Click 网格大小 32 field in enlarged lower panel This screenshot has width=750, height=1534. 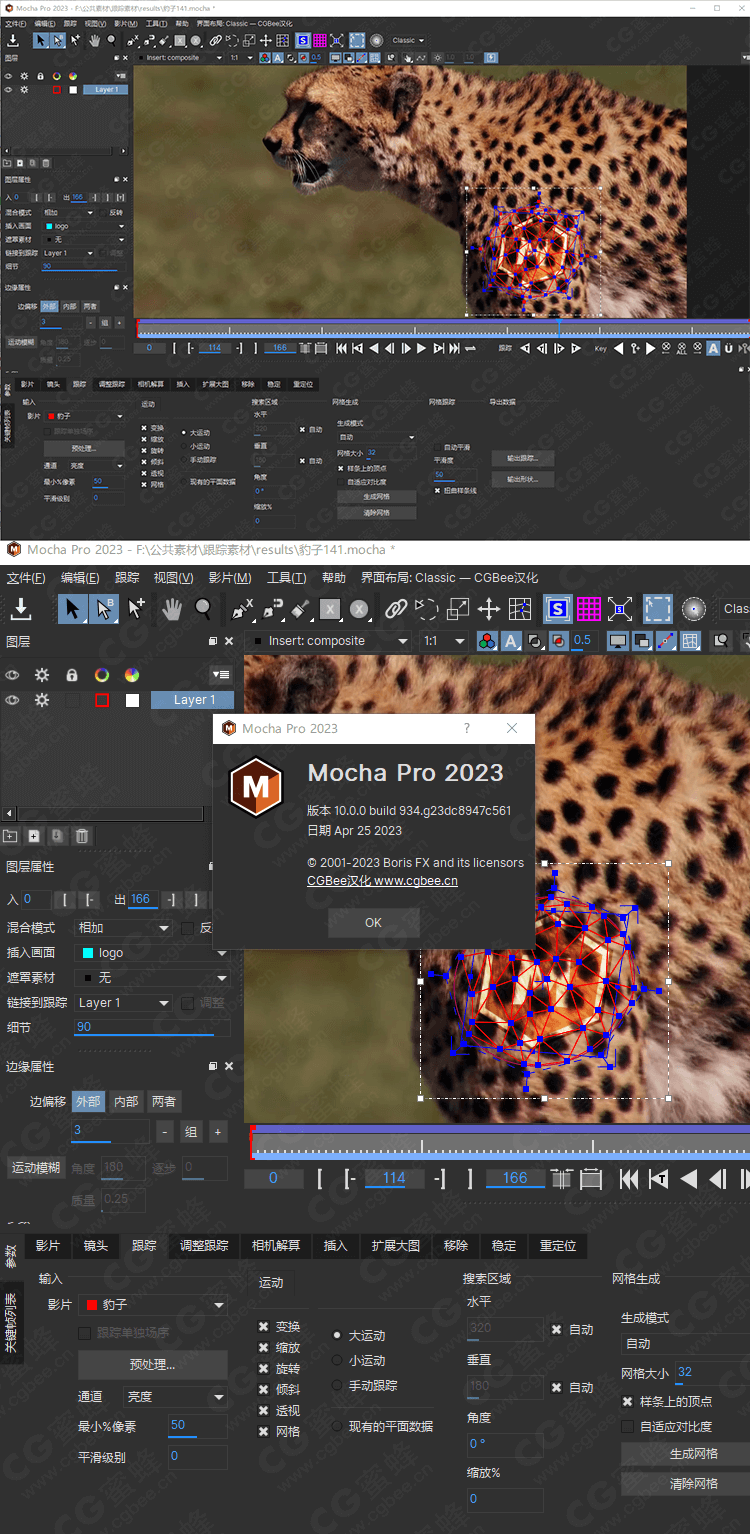pyautogui.click(x=712, y=1373)
